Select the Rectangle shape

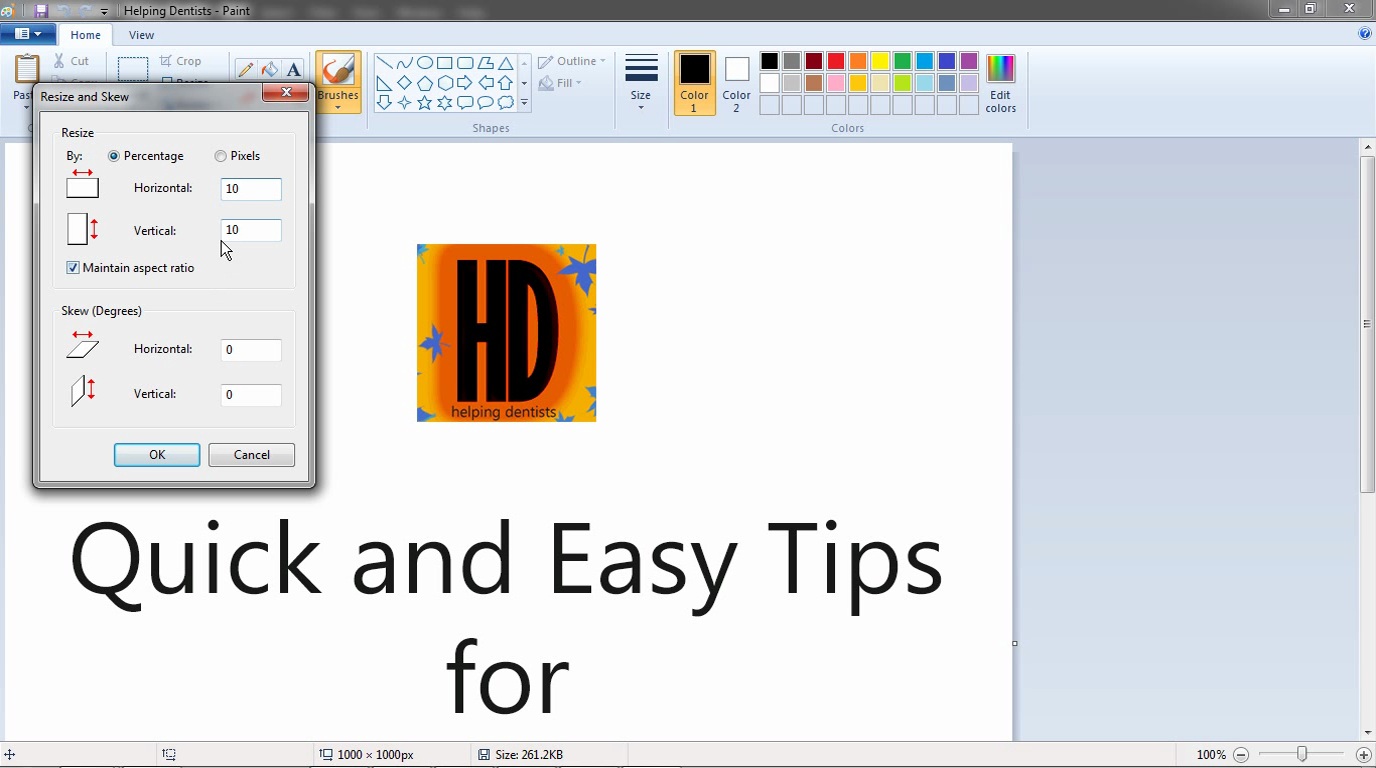(x=444, y=61)
